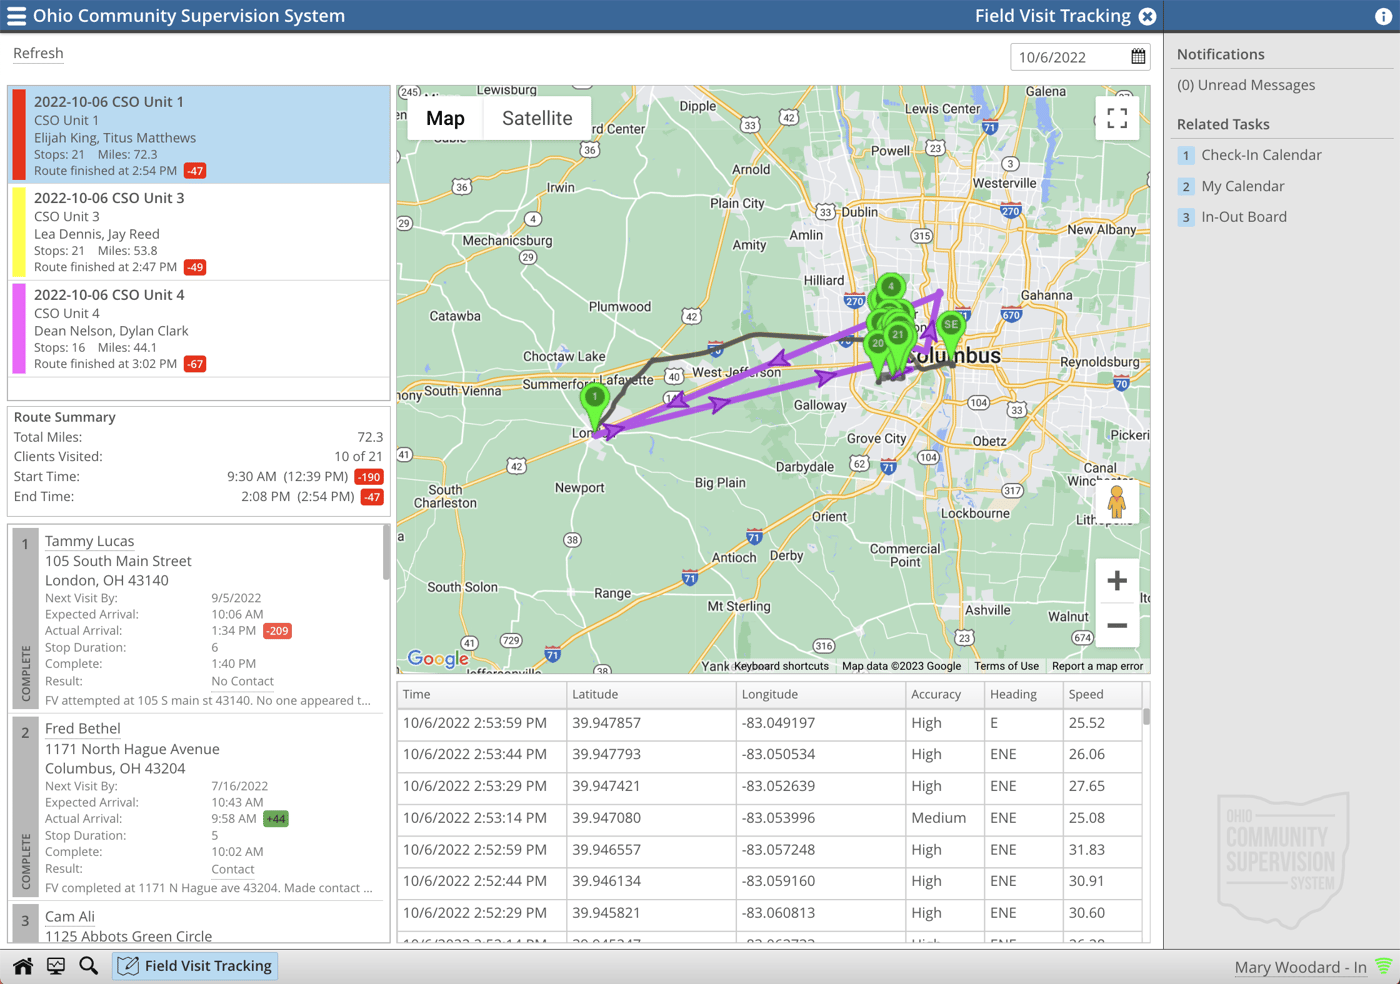Select the 2022-10-06 CSO Unit 3 route
The image size is (1400, 984).
coord(199,232)
